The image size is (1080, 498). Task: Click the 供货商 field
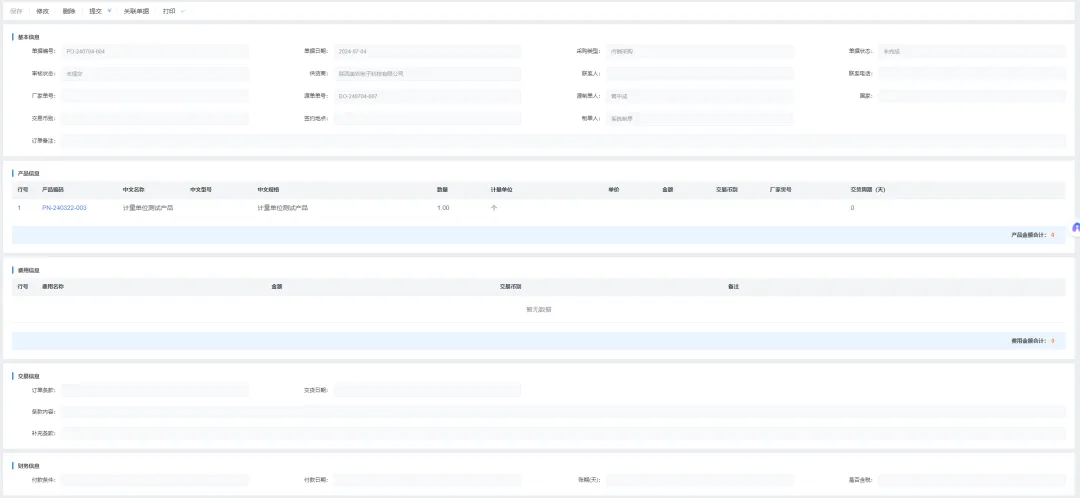tap(427, 73)
